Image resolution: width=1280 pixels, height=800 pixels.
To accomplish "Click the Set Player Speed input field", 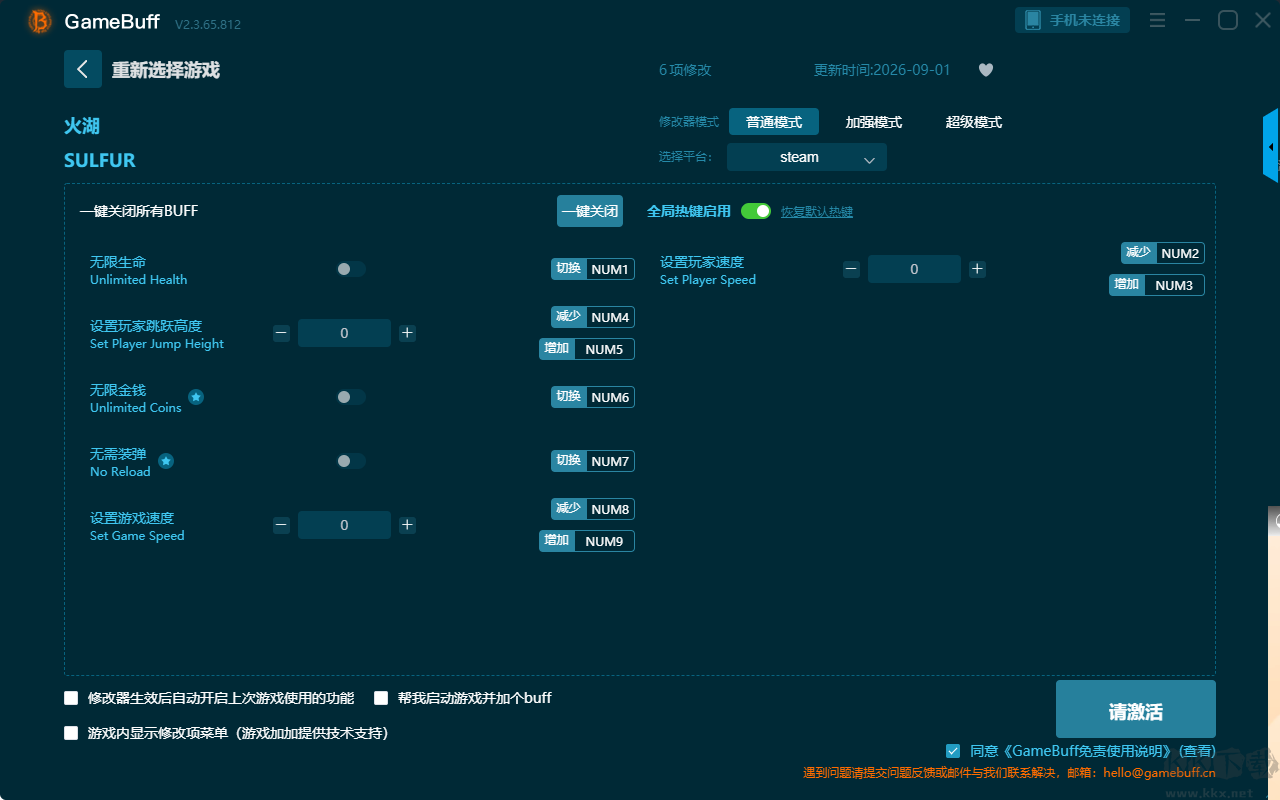I will click(x=914, y=269).
